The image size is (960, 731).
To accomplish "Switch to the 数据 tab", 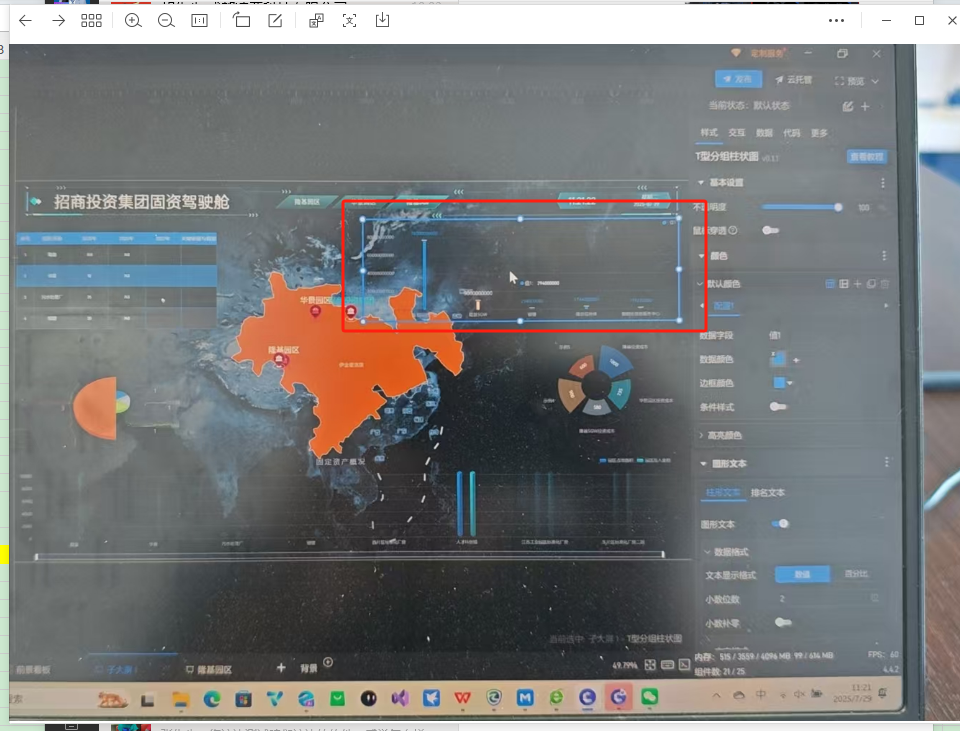I will (x=764, y=132).
